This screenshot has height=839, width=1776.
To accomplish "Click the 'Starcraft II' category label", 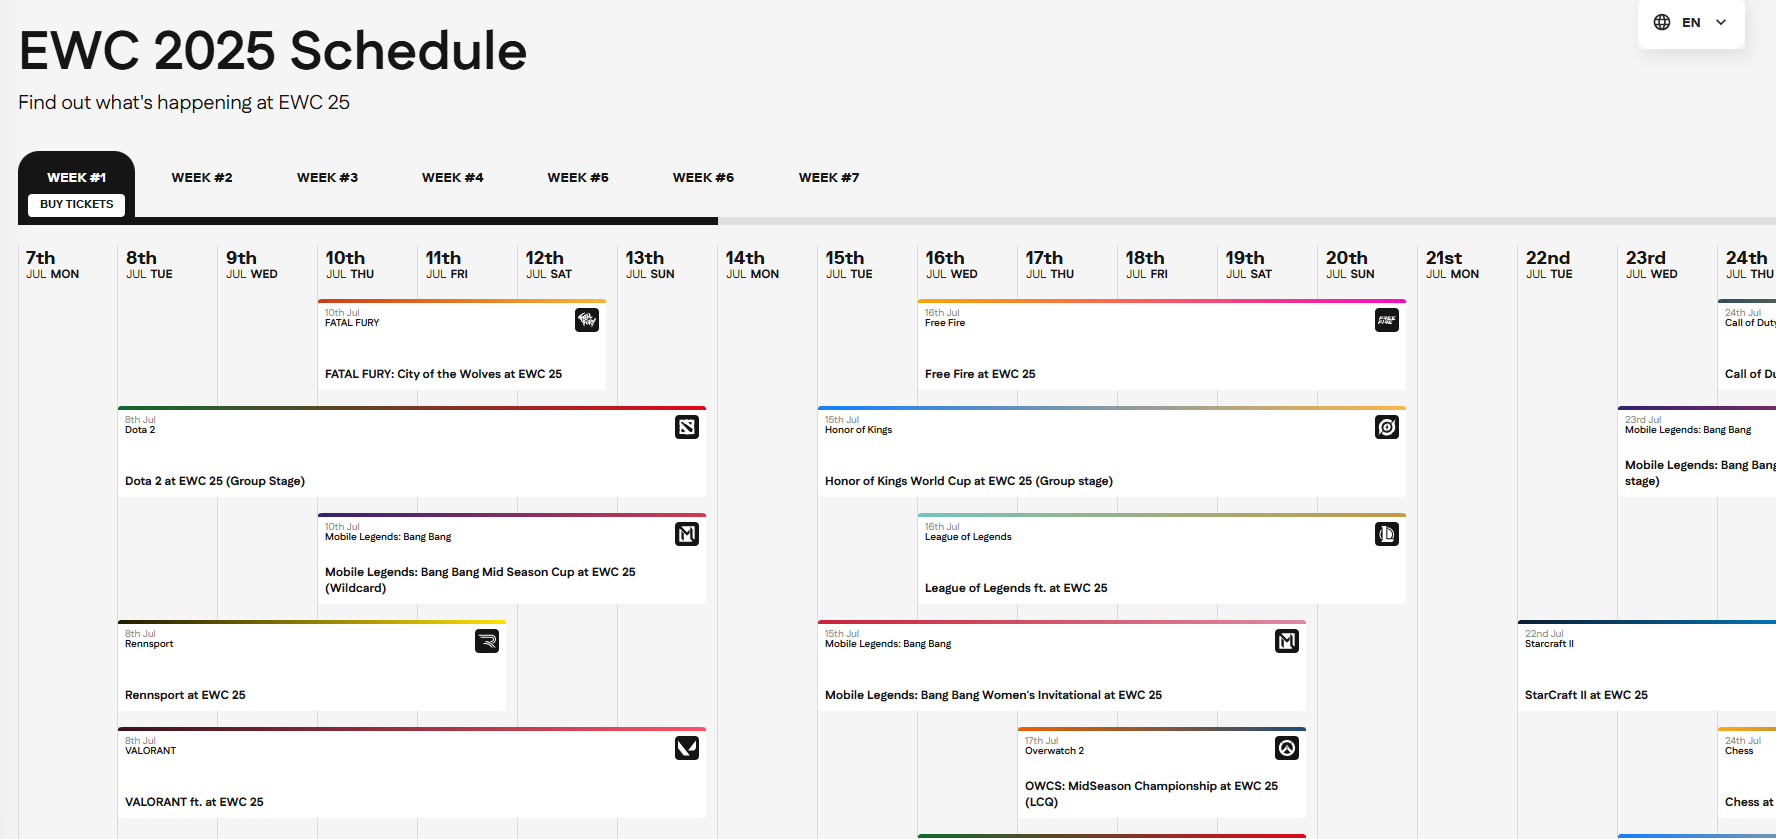I will 1549,644.
